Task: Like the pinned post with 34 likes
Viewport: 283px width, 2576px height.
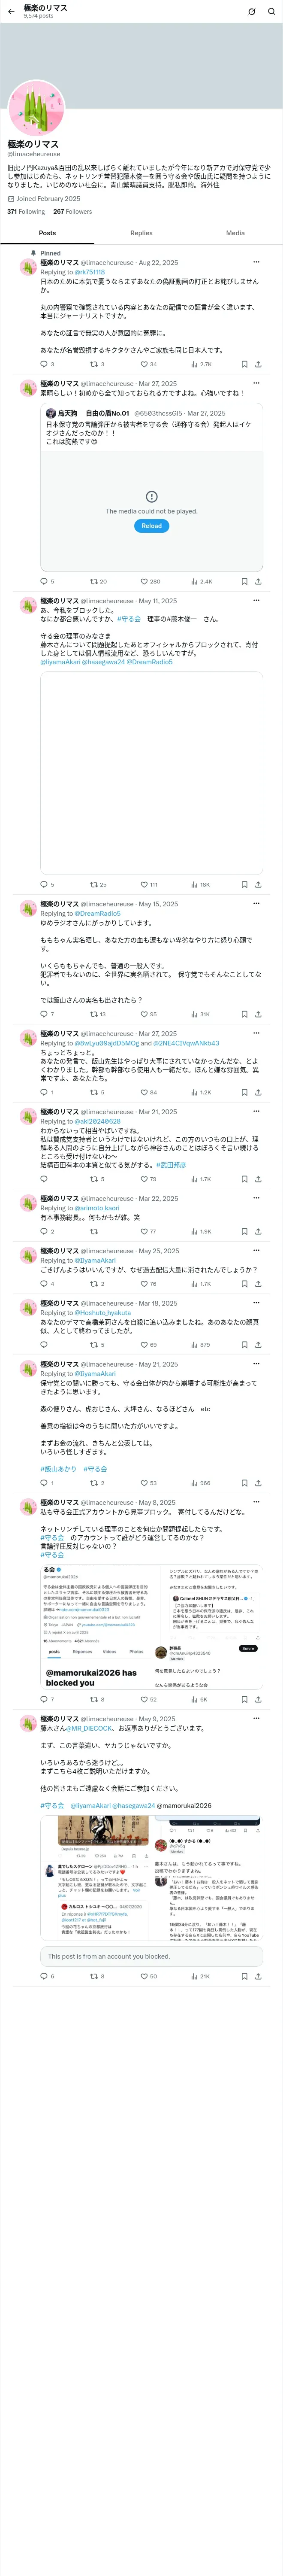Action: coord(148,364)
